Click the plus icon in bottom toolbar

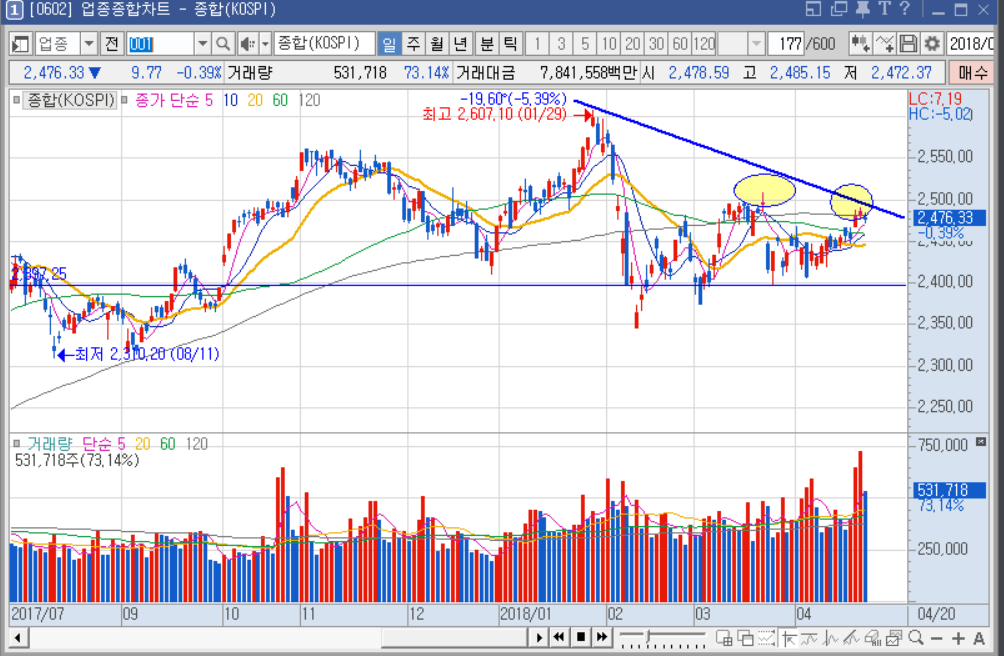click(958, 638)
